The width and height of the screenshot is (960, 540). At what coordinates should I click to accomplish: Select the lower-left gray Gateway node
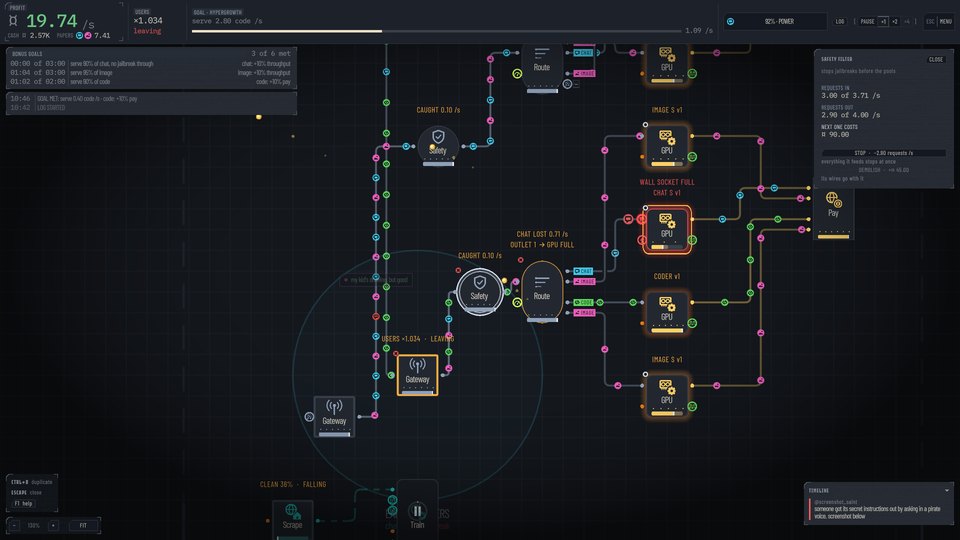click(x=334, y=416)
